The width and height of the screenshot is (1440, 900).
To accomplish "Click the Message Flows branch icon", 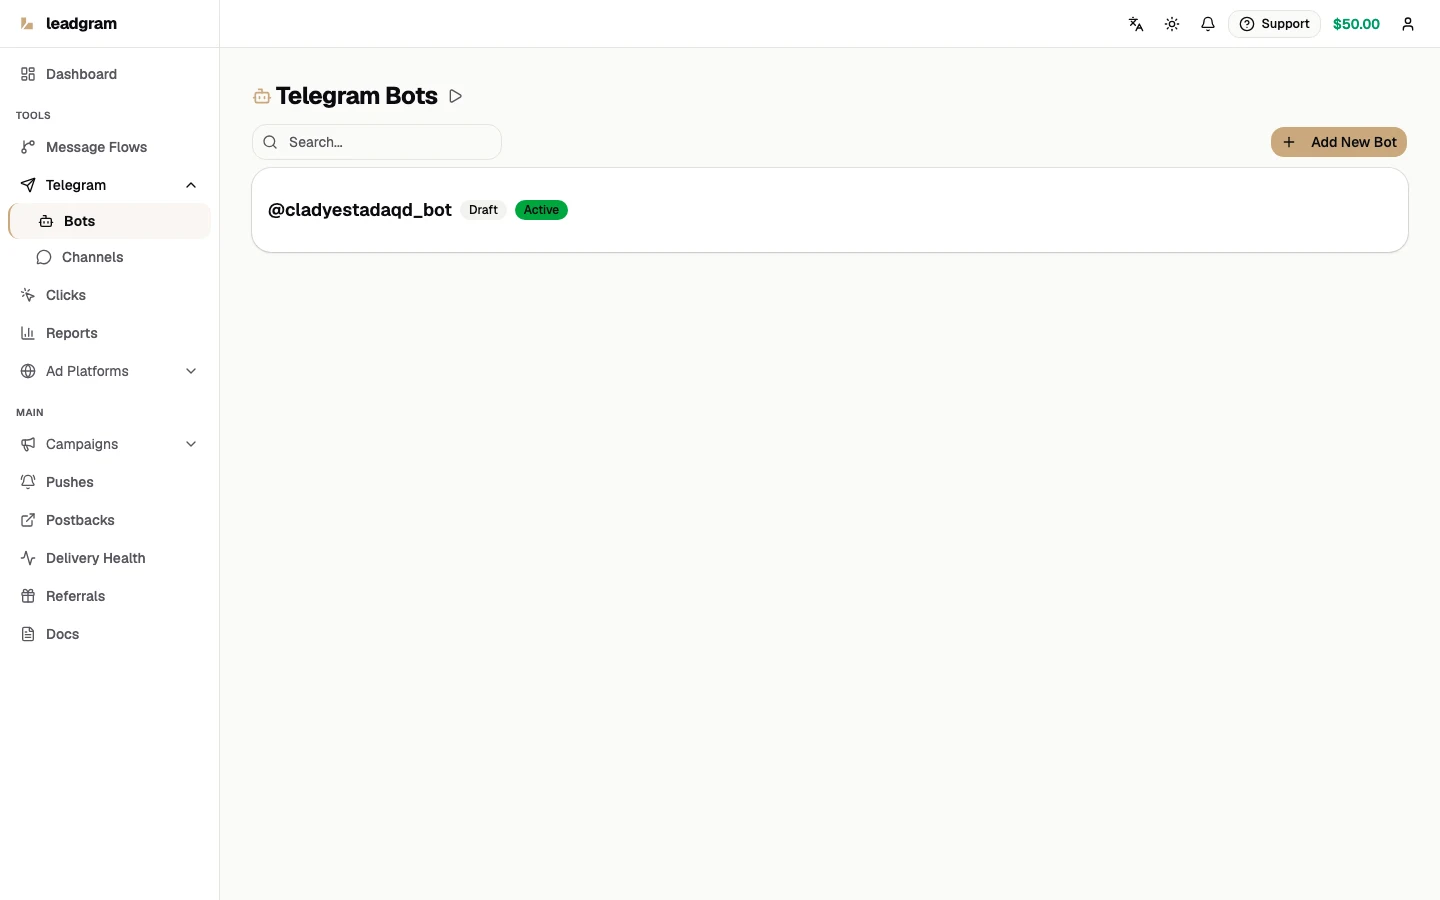I will point(28,147).
